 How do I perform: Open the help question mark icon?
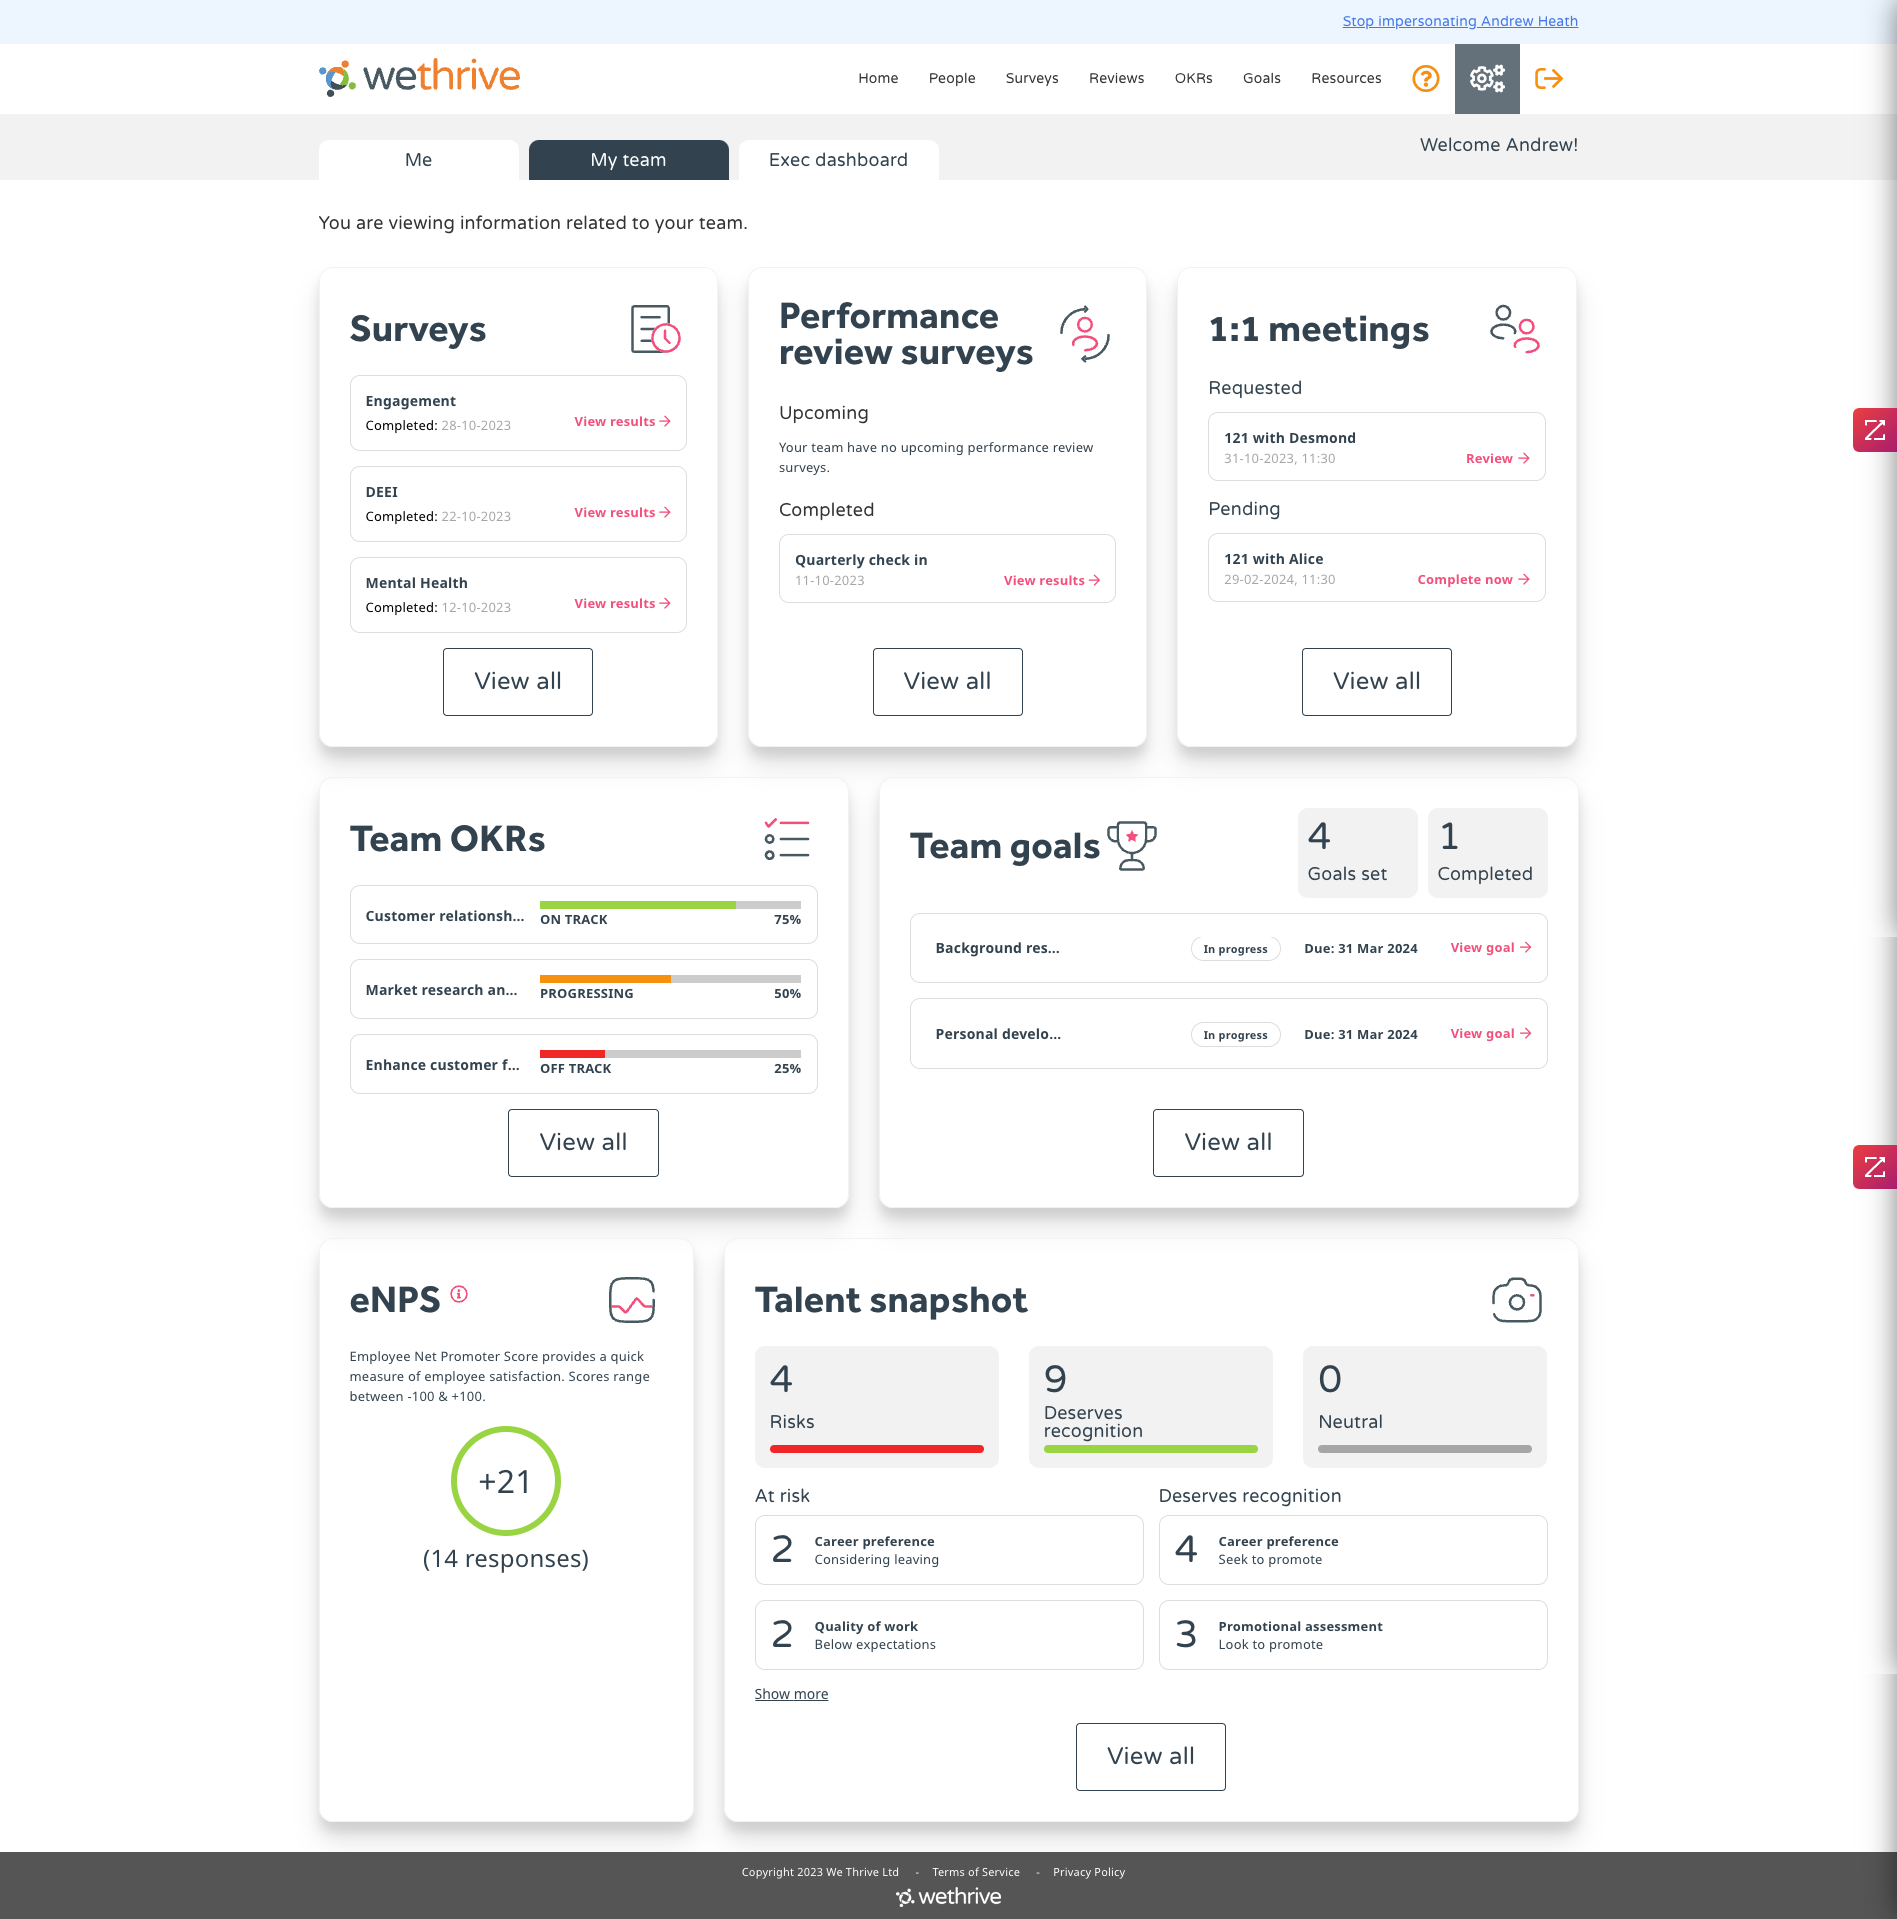pos(1425,78)
